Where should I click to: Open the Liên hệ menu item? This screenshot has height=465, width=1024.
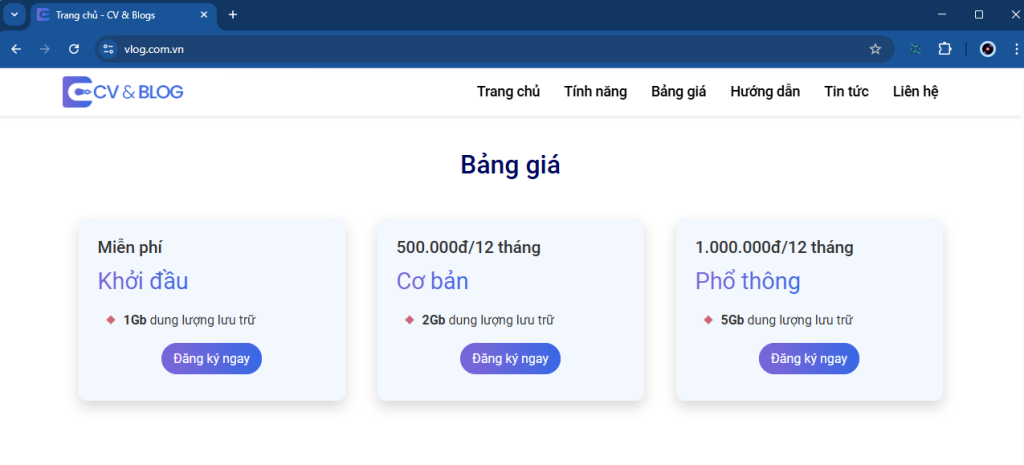[x=916, y=92]
